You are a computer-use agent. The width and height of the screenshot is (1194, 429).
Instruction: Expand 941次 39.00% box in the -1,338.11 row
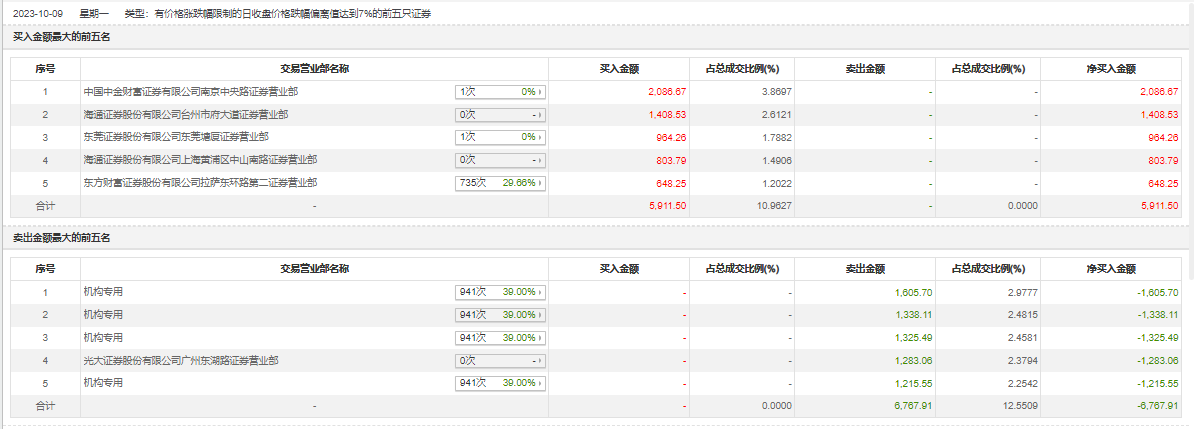[500, 315]
